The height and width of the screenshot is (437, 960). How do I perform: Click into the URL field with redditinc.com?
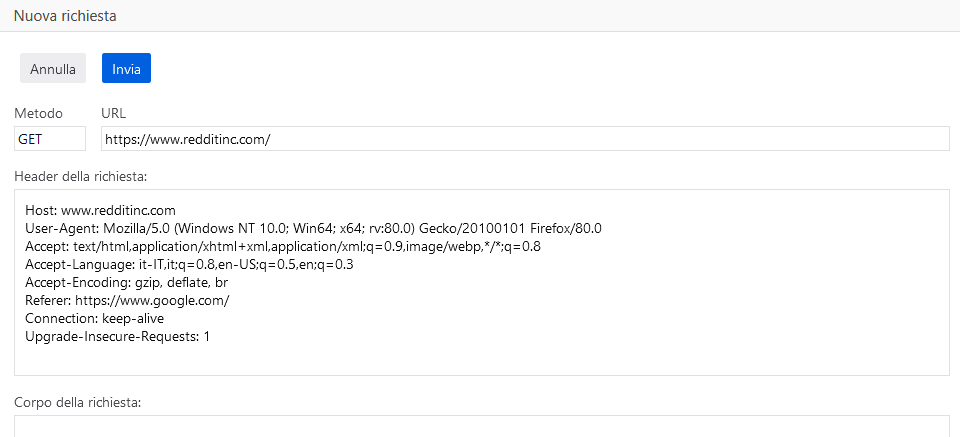(x=525, y=139)
